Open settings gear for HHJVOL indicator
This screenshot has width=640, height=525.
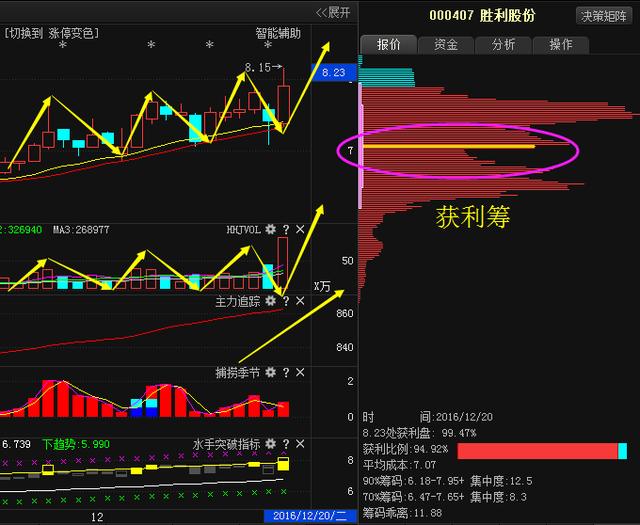270,230
